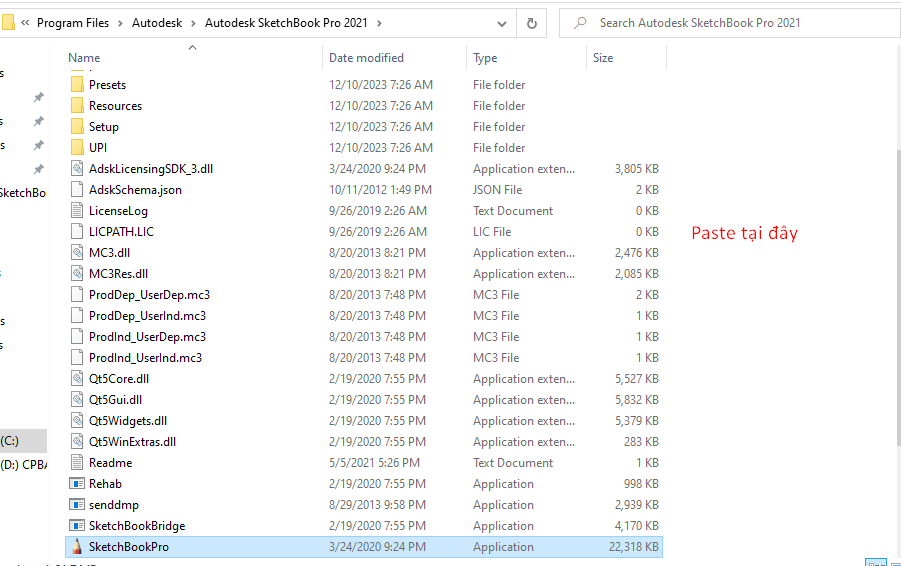
Task: Select file name AdskLicensingSDK_3.dll
Action: click(x=151, y=168)
